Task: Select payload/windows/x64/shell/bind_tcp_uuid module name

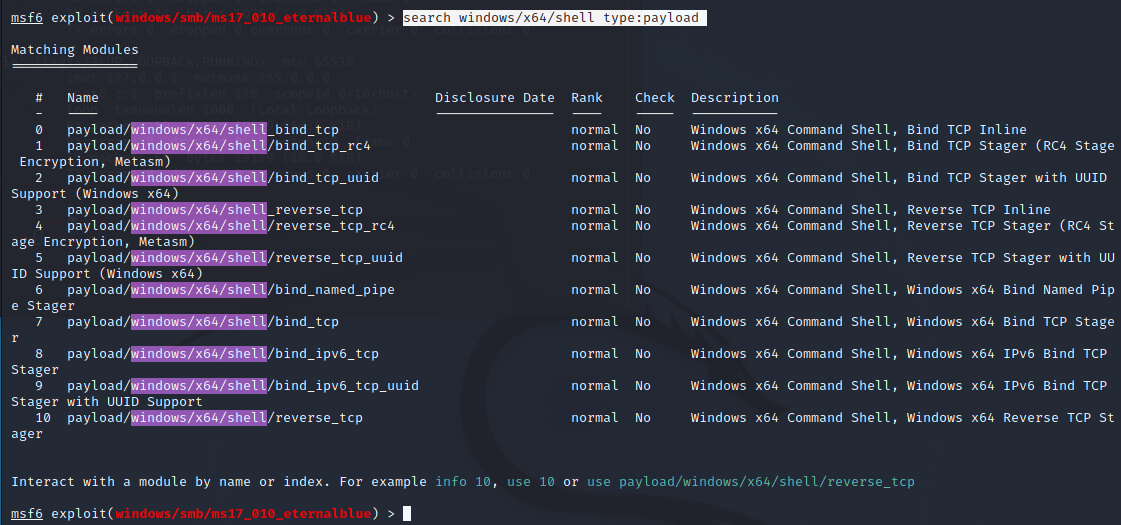Action: [223, 178]
